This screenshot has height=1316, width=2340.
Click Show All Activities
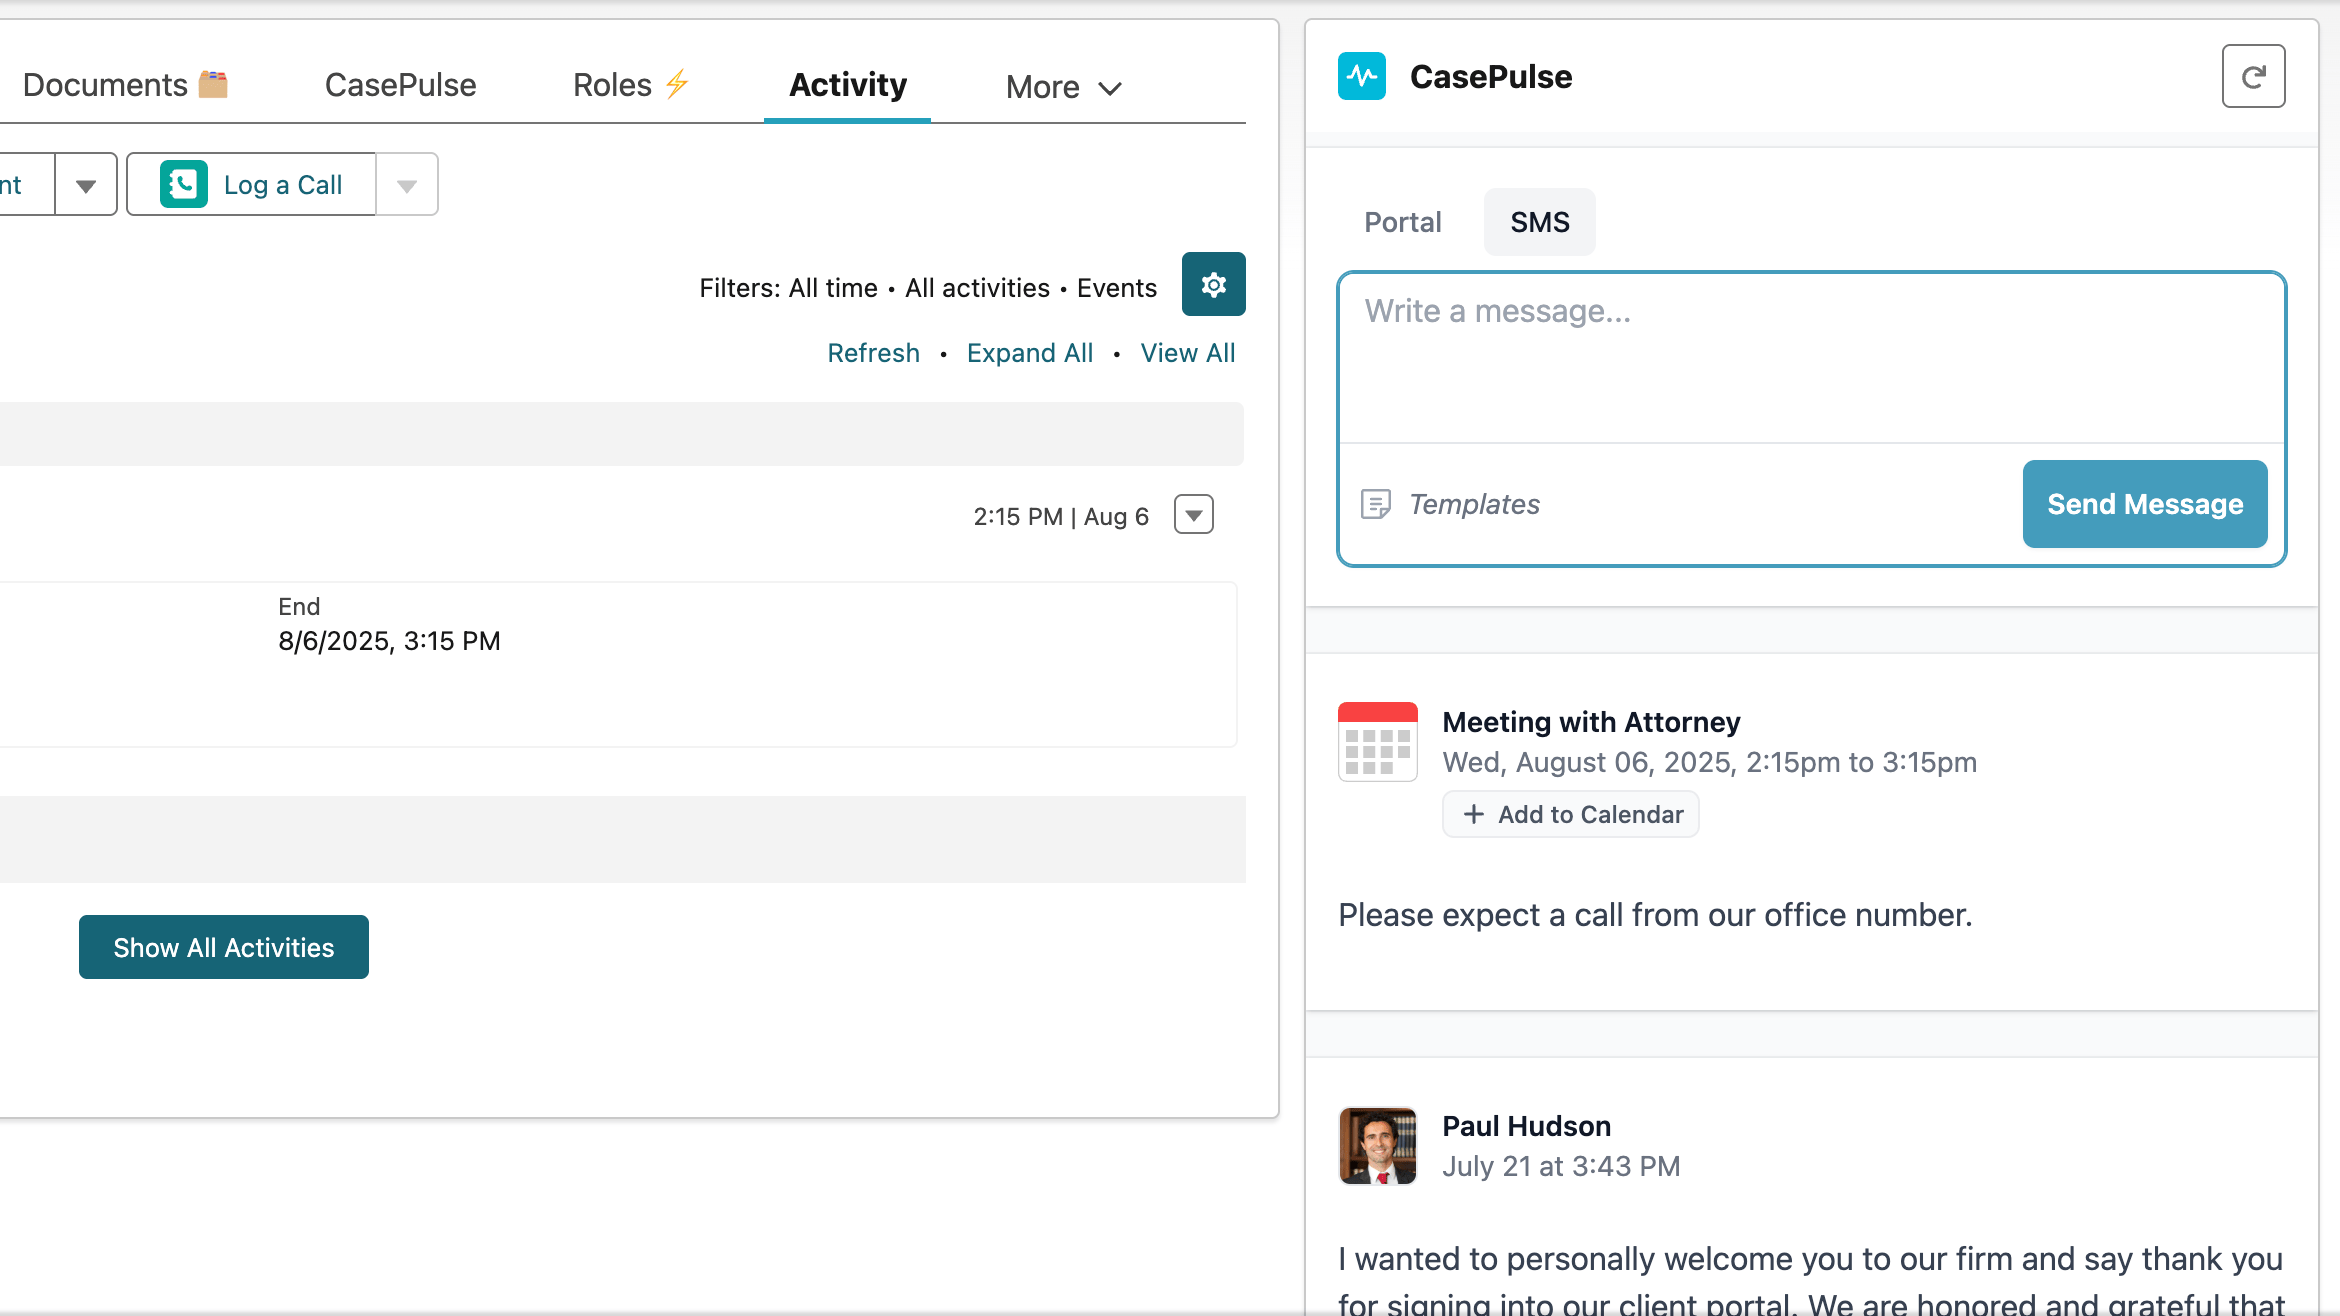(x=223, y=947)
